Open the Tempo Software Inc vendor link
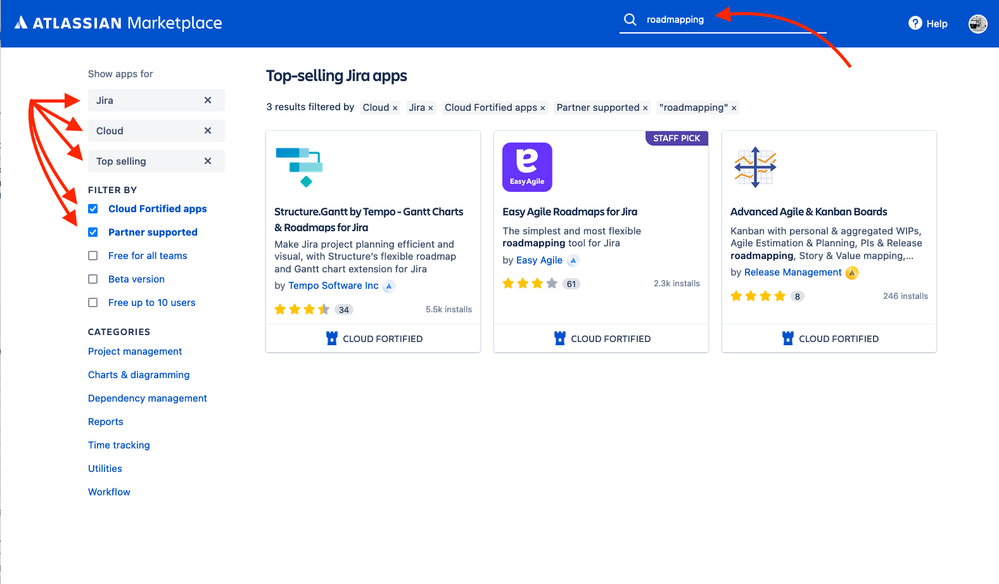Viewport: 999px width, 584px height. pos(333,285)
